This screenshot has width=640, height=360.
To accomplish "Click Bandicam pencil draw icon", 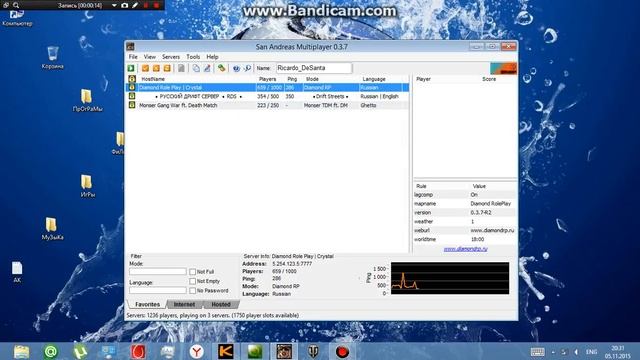I will (135, 5).
